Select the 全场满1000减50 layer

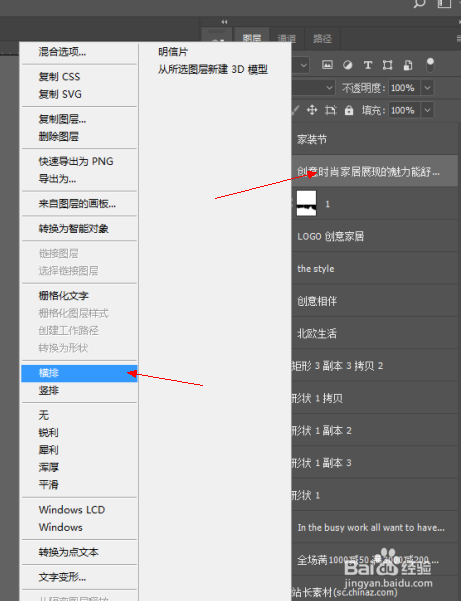coord(375,560)
